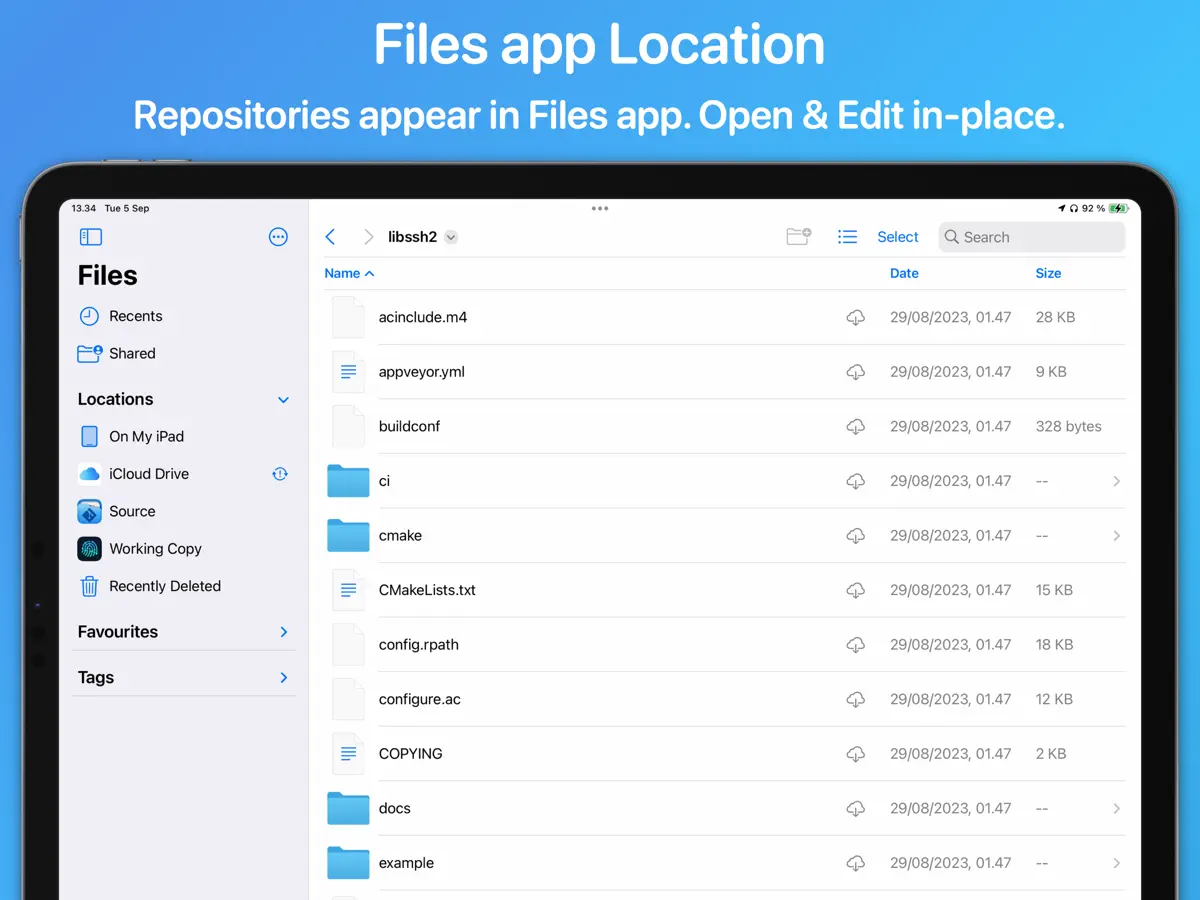1200x900 pixels.
Task: Click the magnifier icon in Search
Action: (952, 237)
